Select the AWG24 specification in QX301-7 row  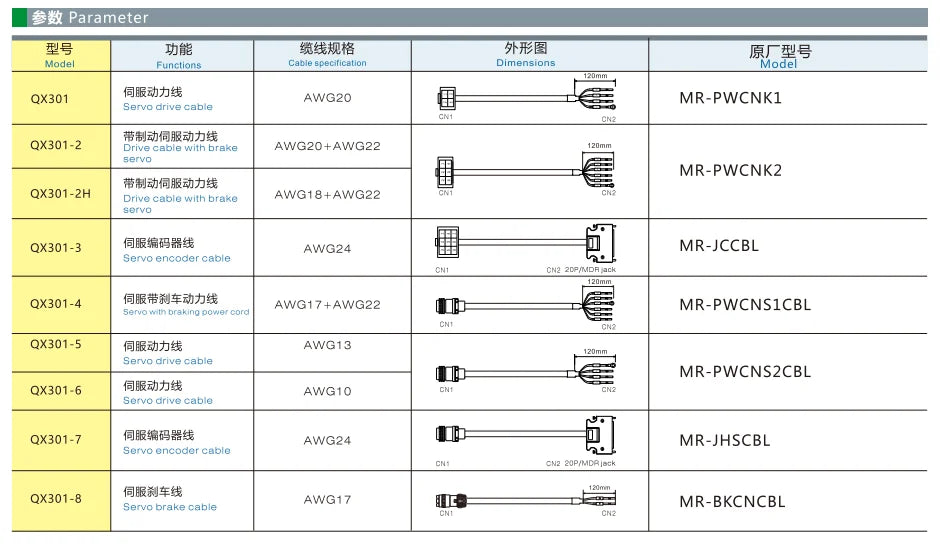327,441
